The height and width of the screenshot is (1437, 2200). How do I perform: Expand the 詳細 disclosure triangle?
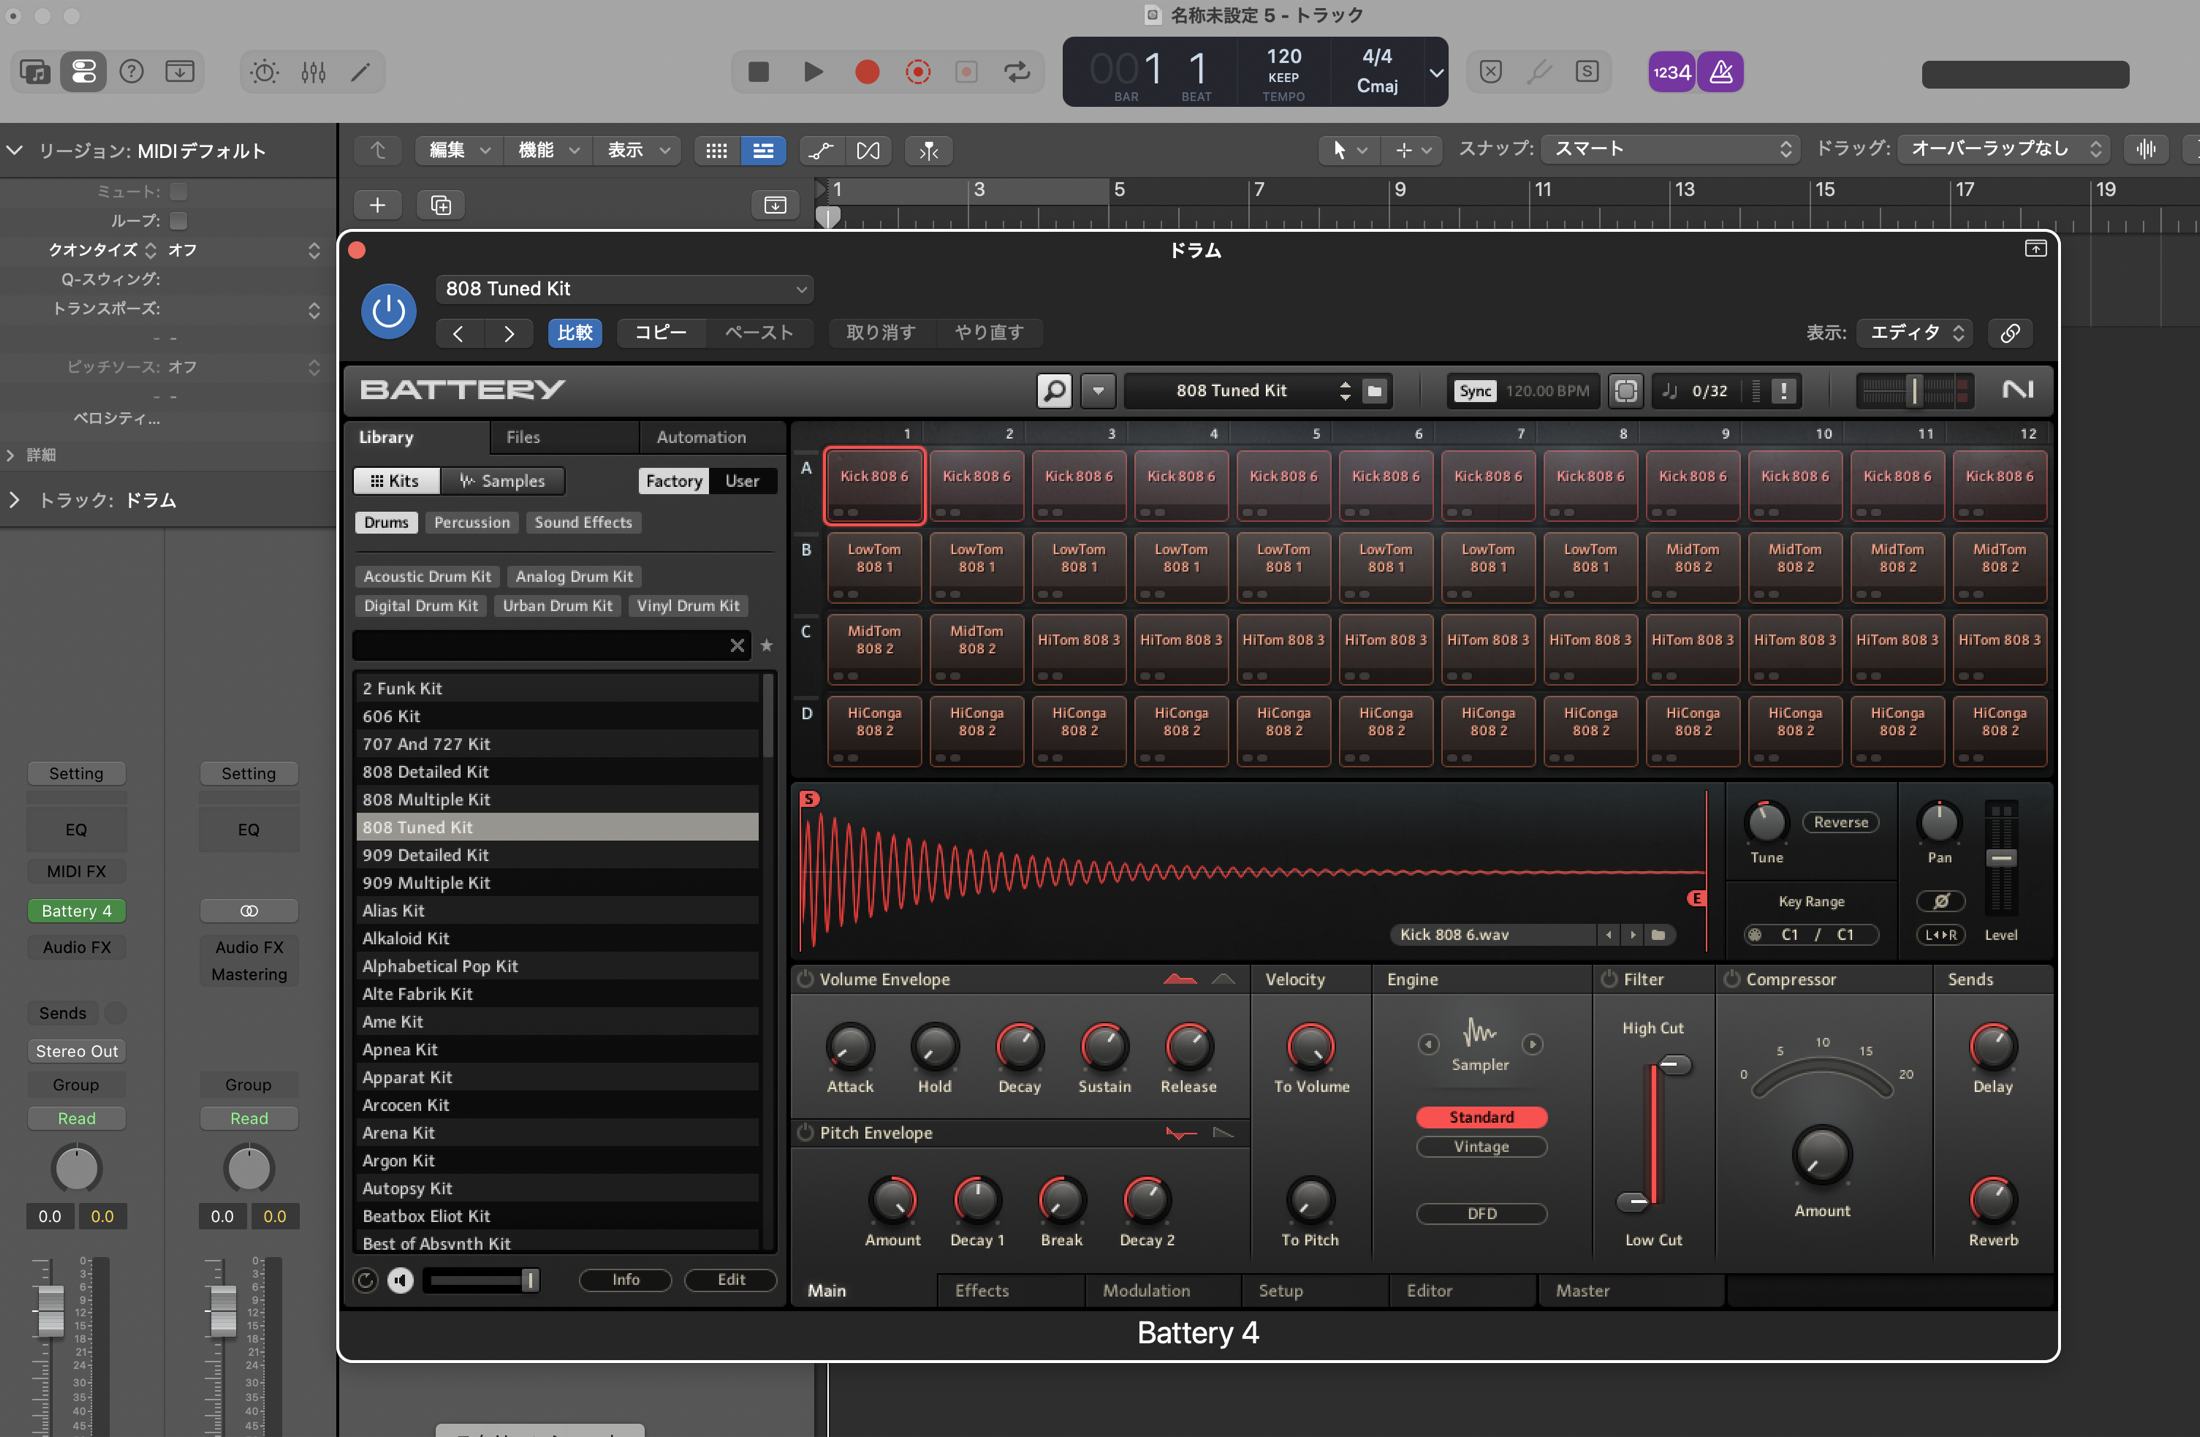click(11, 455)
